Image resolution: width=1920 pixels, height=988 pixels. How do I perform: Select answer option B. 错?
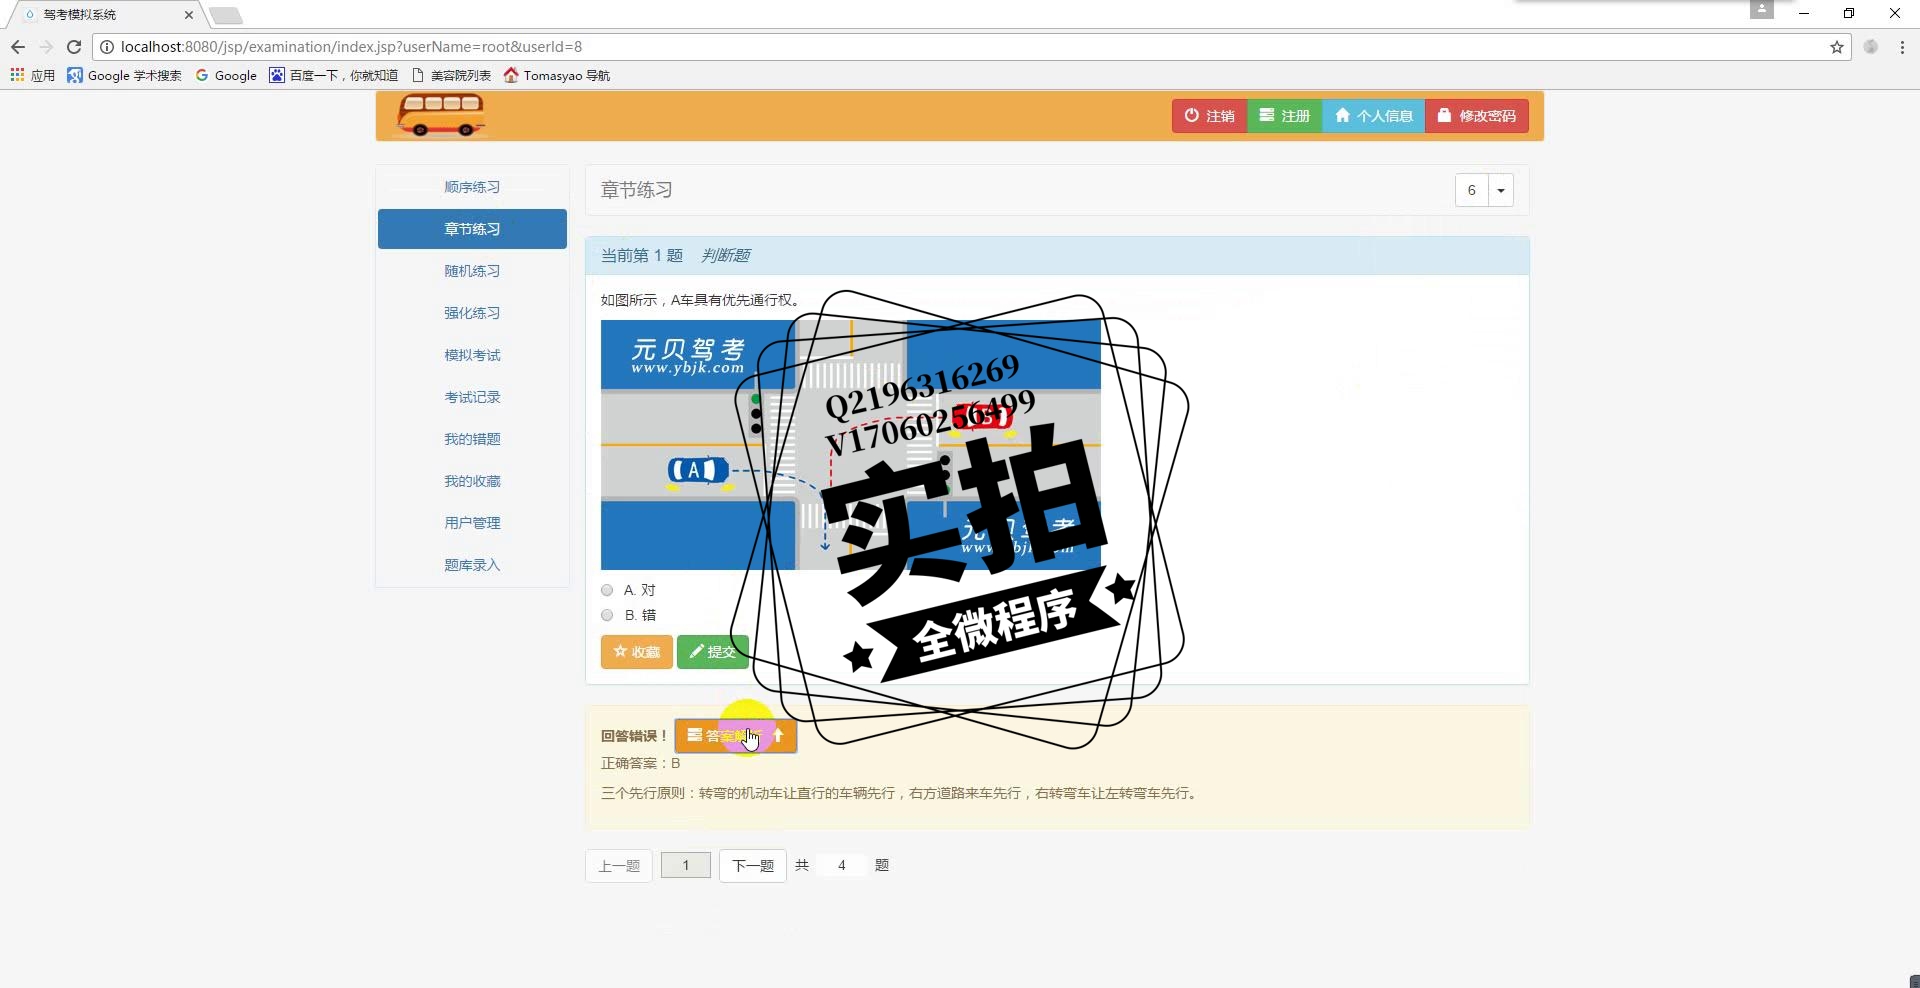click(607, 615)
